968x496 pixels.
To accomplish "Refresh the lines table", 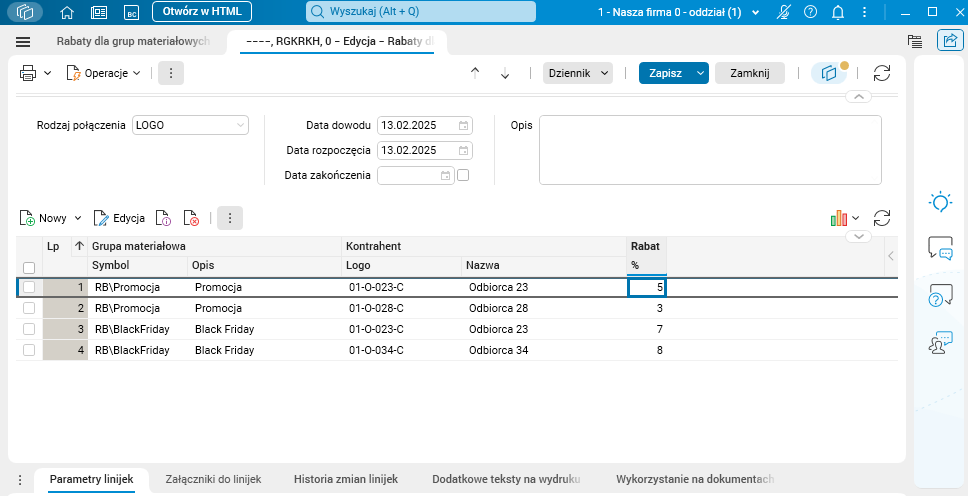I will [x=882, y=218].
